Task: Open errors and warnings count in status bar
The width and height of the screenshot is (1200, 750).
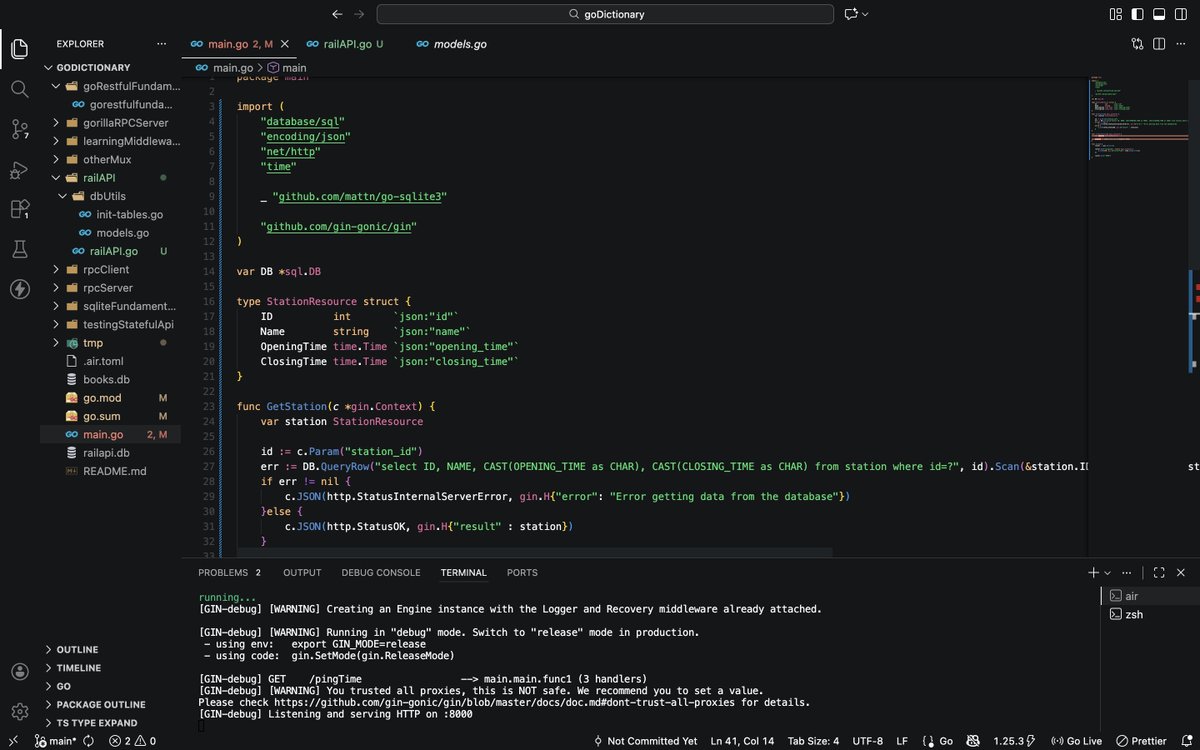Action: [132, 741]
